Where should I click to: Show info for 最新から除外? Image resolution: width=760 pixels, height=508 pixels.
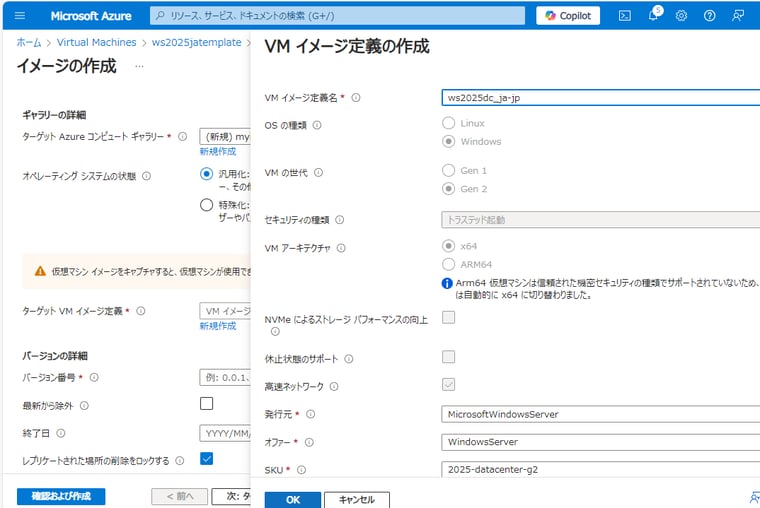tap(84, 405)
